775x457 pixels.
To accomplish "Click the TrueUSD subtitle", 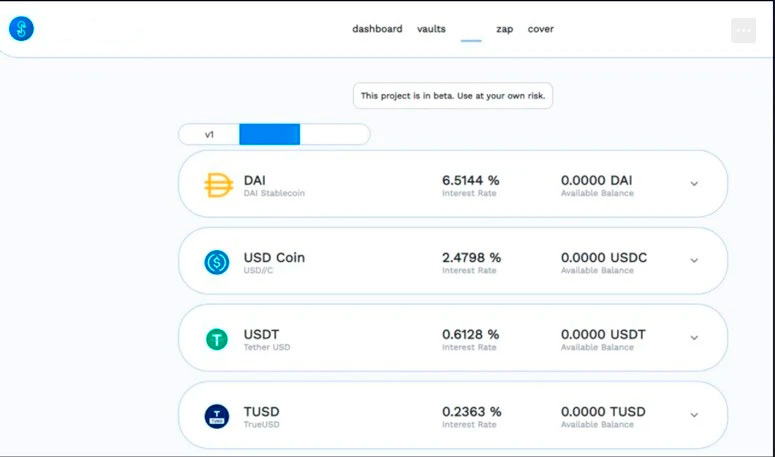I will pos(261,424).
